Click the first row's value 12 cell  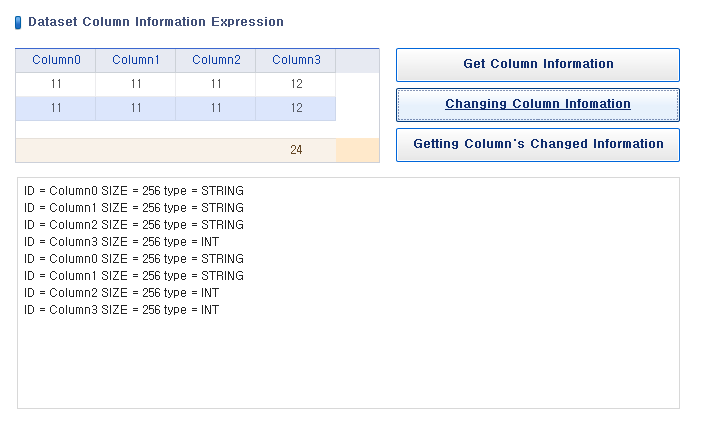(296, 84)
